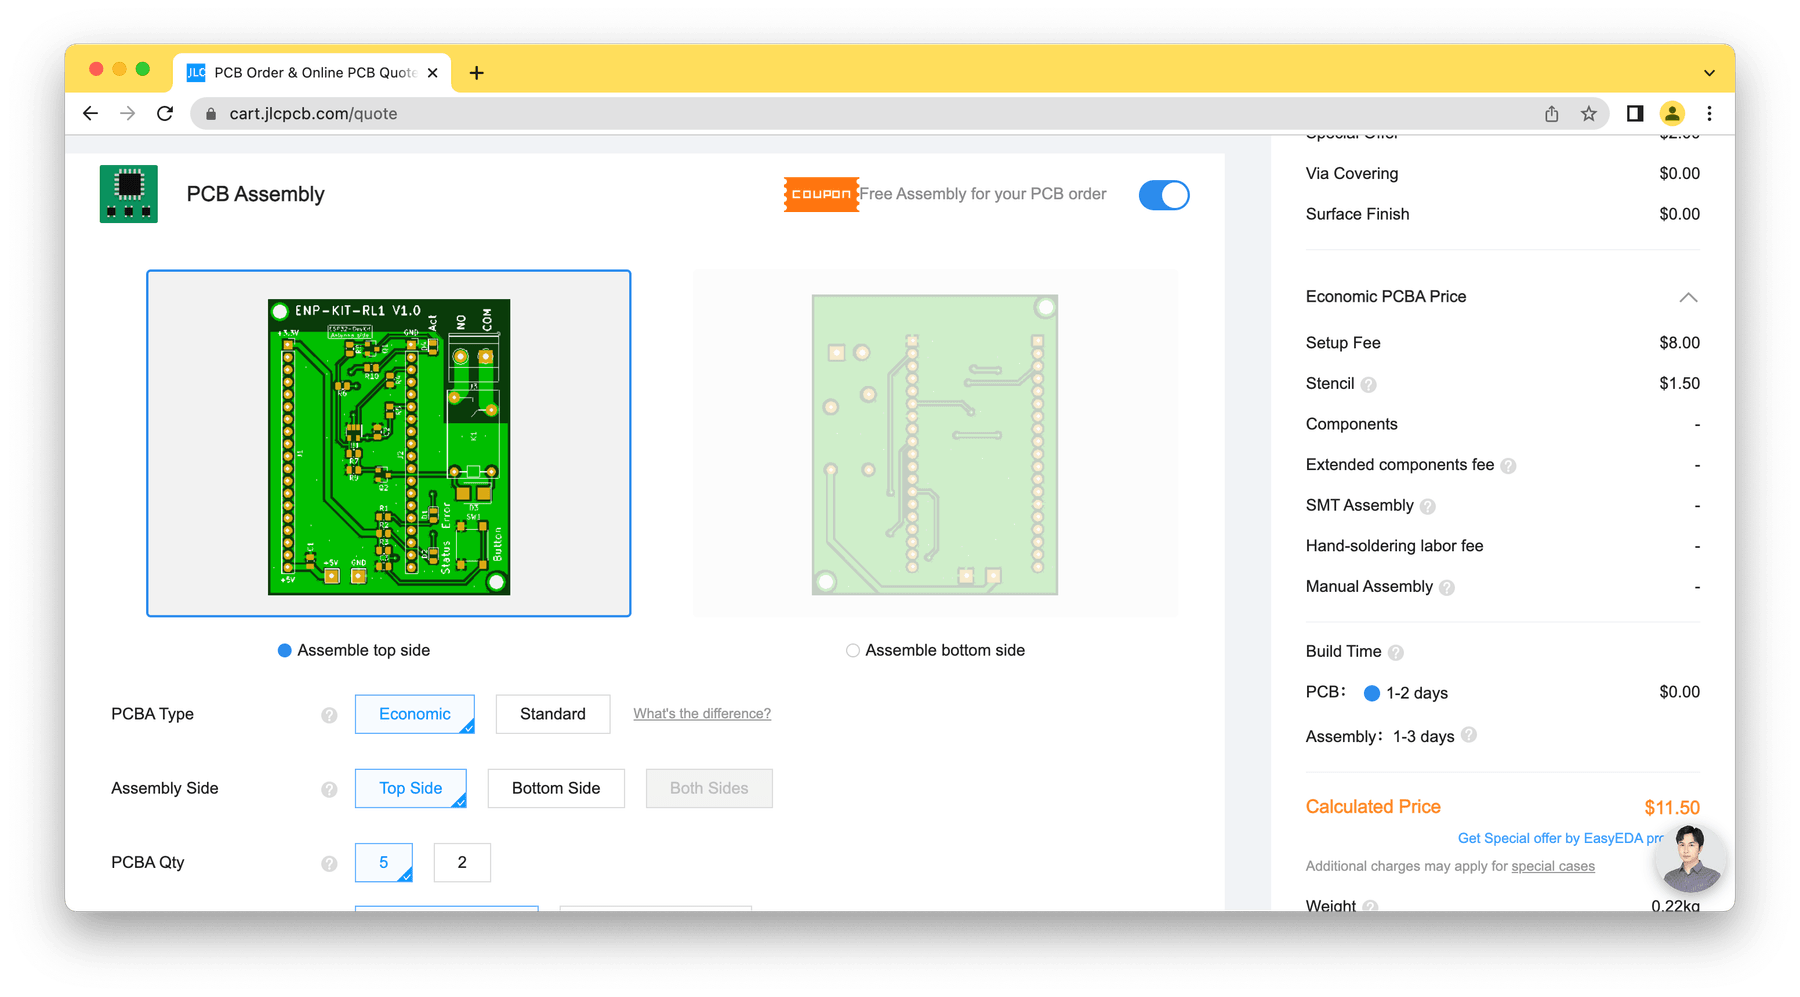1800x997 pixels.
Task: Click the browser reload page icon
Action: 165,114
